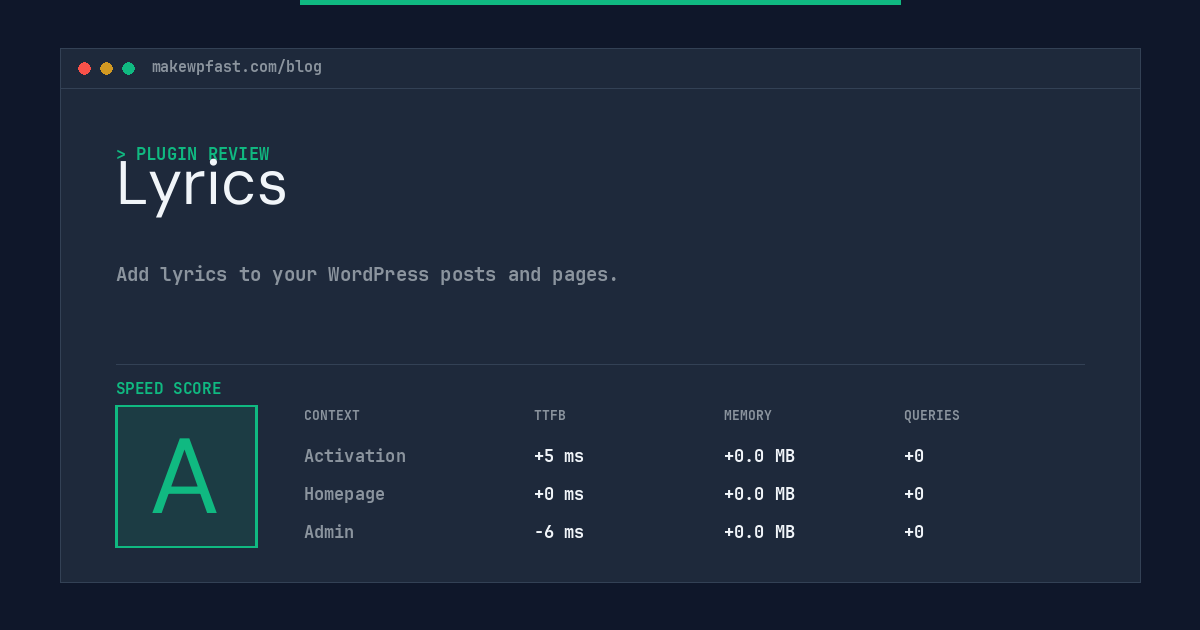Viewport: 1200px width, 630px height.
Task: Click the yellow minimize window dot
Action: (x=106, y=69)
